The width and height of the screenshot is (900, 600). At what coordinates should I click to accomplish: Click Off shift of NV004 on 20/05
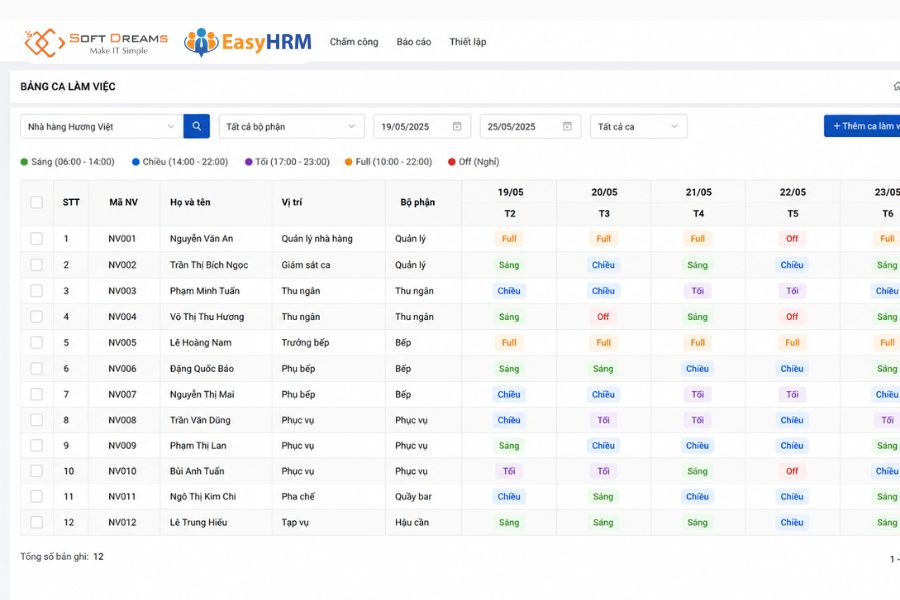click(x=603, y=316)
